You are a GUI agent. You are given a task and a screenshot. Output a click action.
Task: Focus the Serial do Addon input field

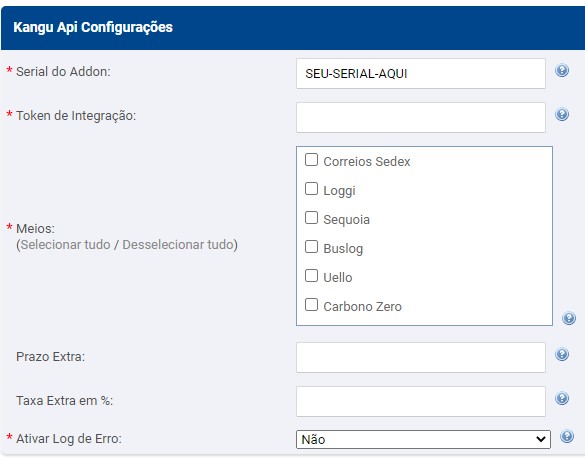click(x=421, y=73)
